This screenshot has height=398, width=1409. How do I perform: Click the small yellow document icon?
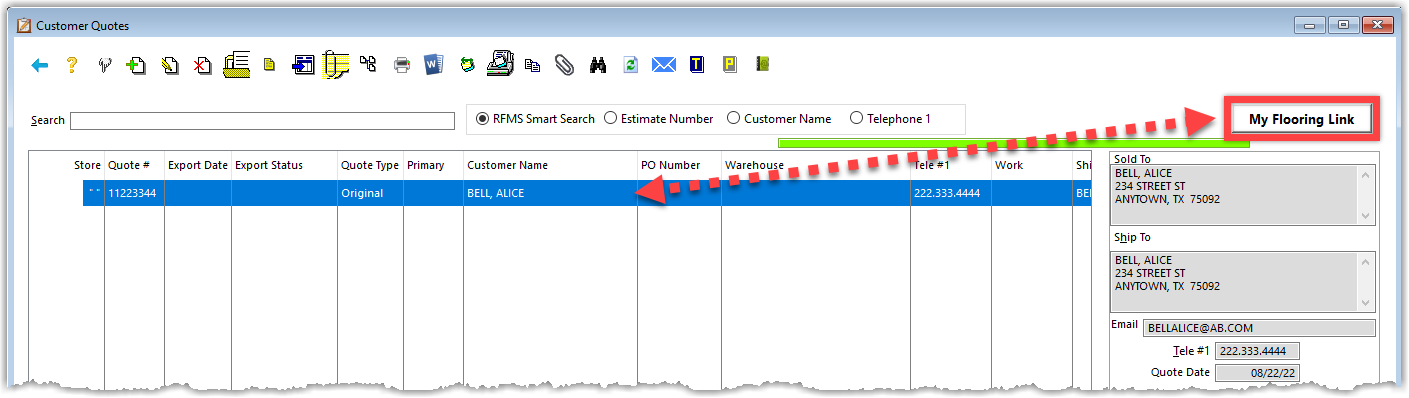click(x=269, y=66)
